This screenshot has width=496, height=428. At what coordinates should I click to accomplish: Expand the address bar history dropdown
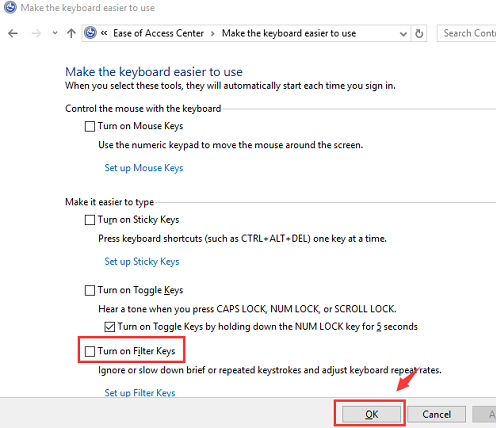click(x=403, y=34)
